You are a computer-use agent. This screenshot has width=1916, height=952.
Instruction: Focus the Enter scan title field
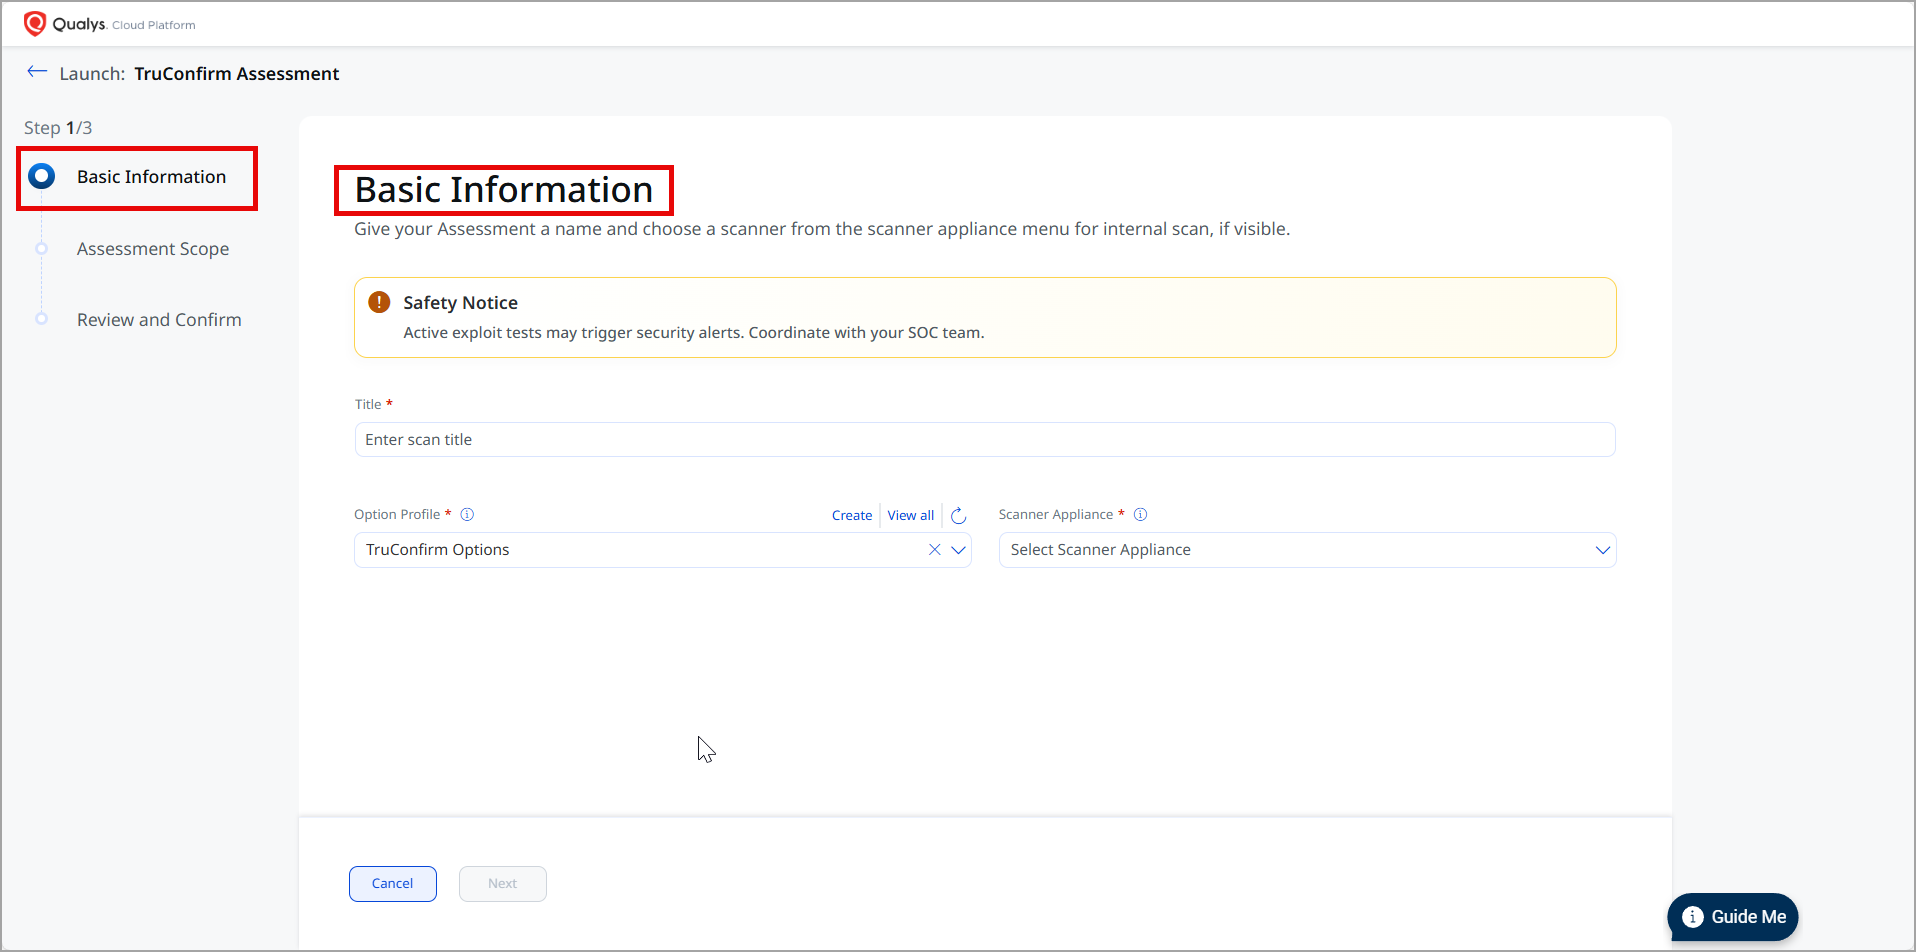[984, 440]
